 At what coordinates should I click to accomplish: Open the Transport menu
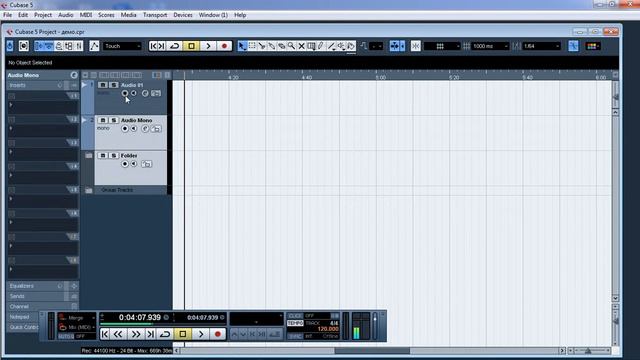(x=155, y=15)
